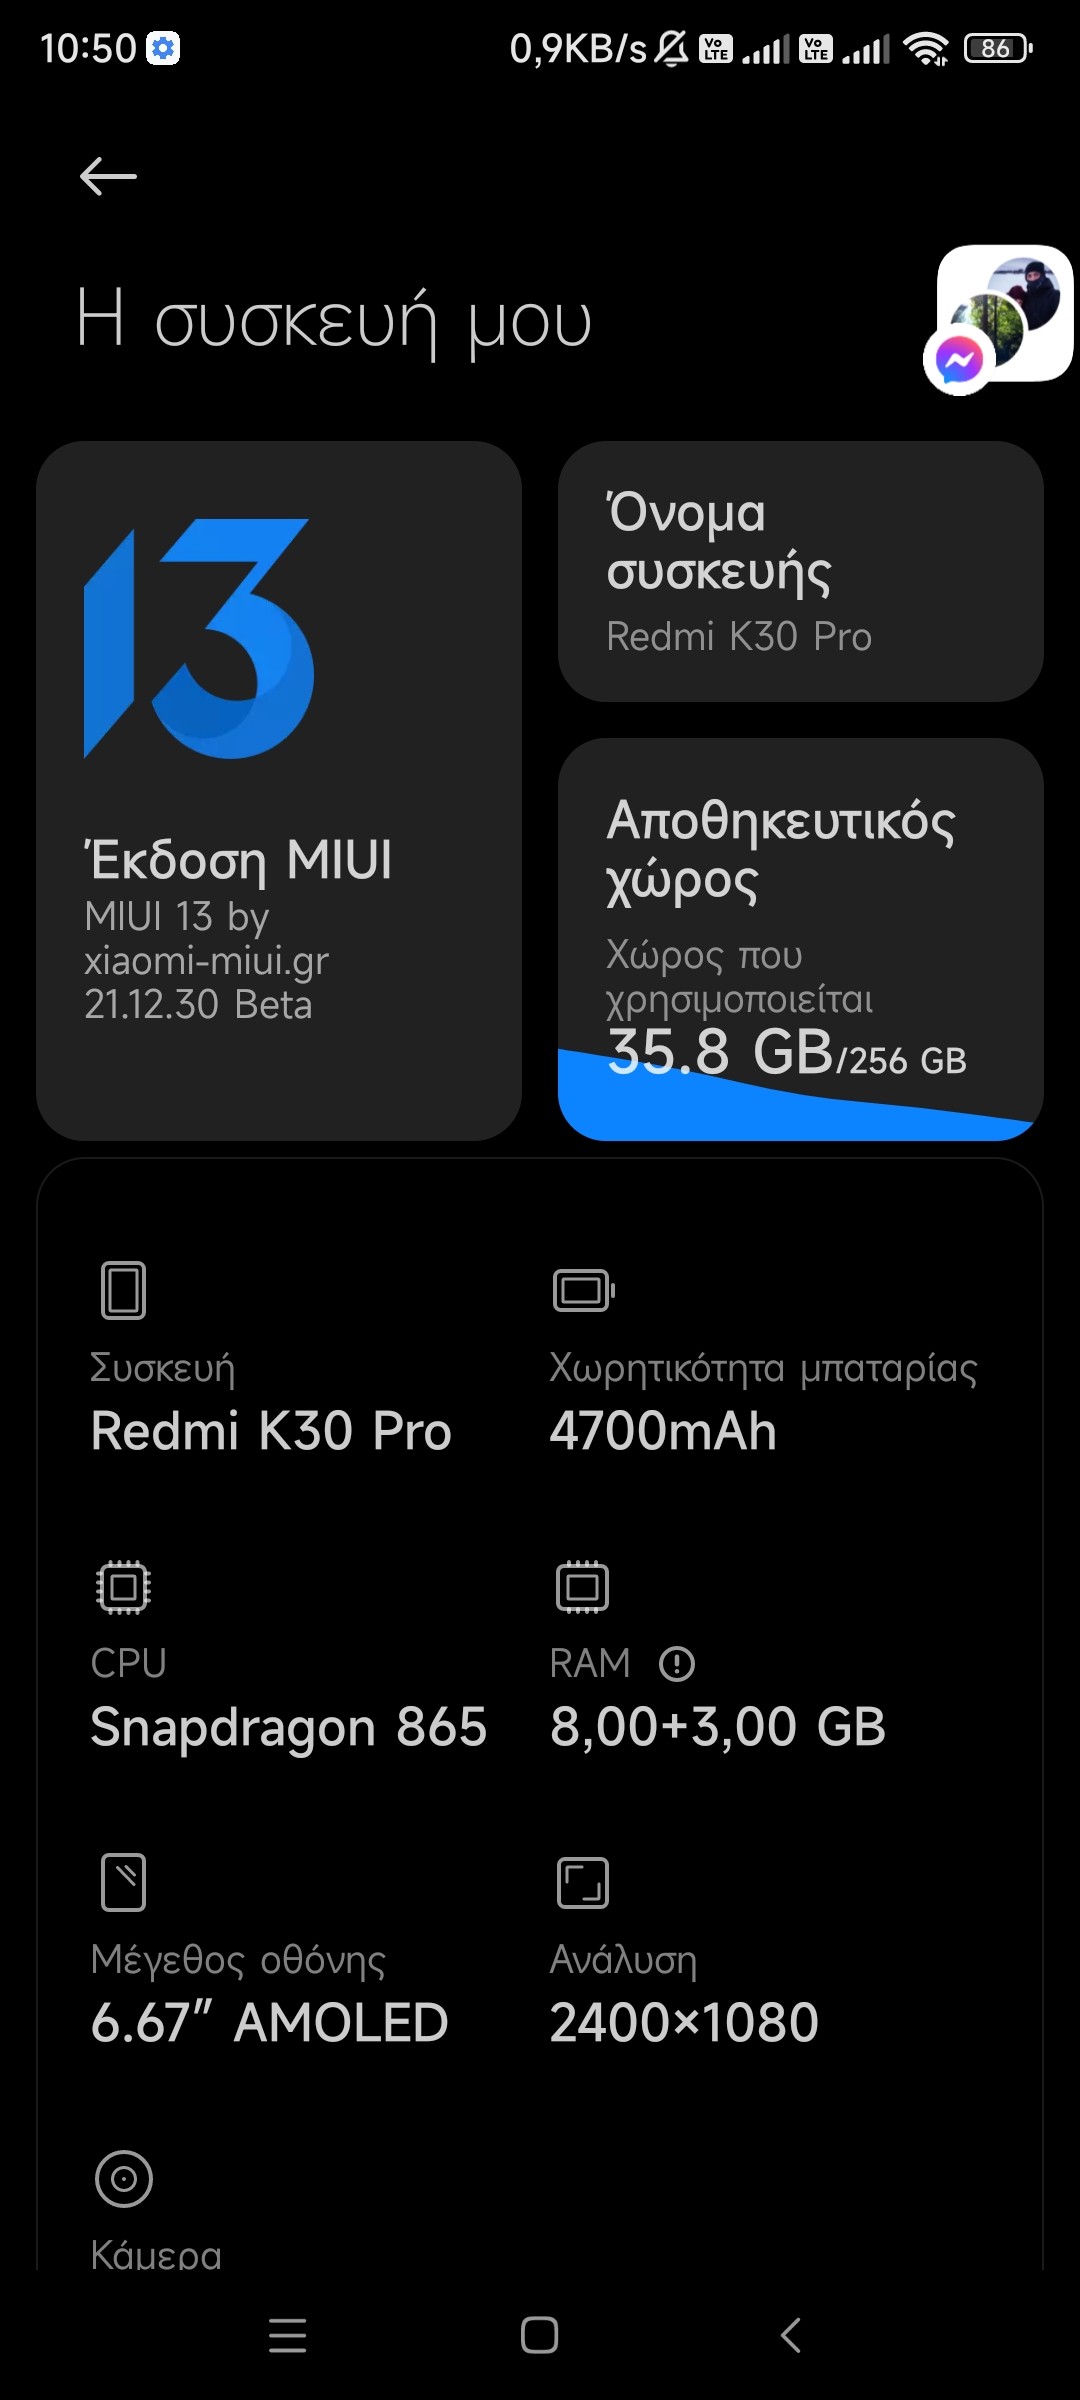Open the Όνομα συσκευής card
1080x2400 pixels.
click(800, 572)
